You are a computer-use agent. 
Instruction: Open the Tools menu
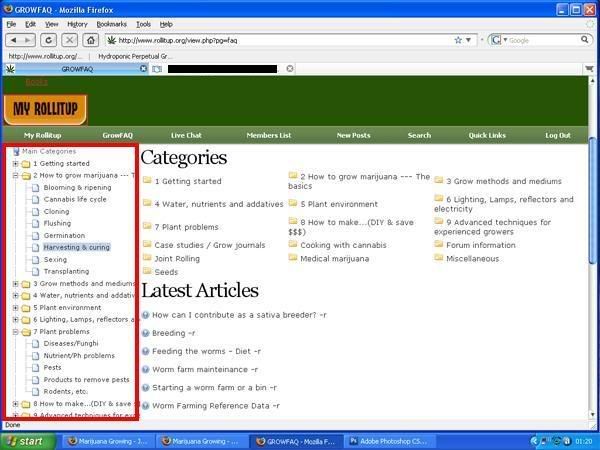[143, 24]
